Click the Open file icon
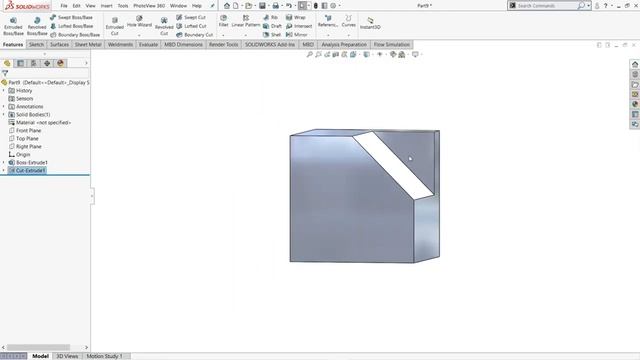The image size is (640, 360). coord(248,6)
